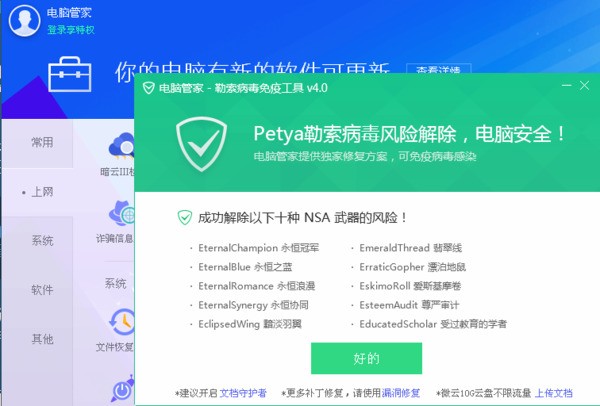The width and height of the screenshot is (600, 406).
Task: Click the 上传文档 upload link
Action: coord(553,393)
